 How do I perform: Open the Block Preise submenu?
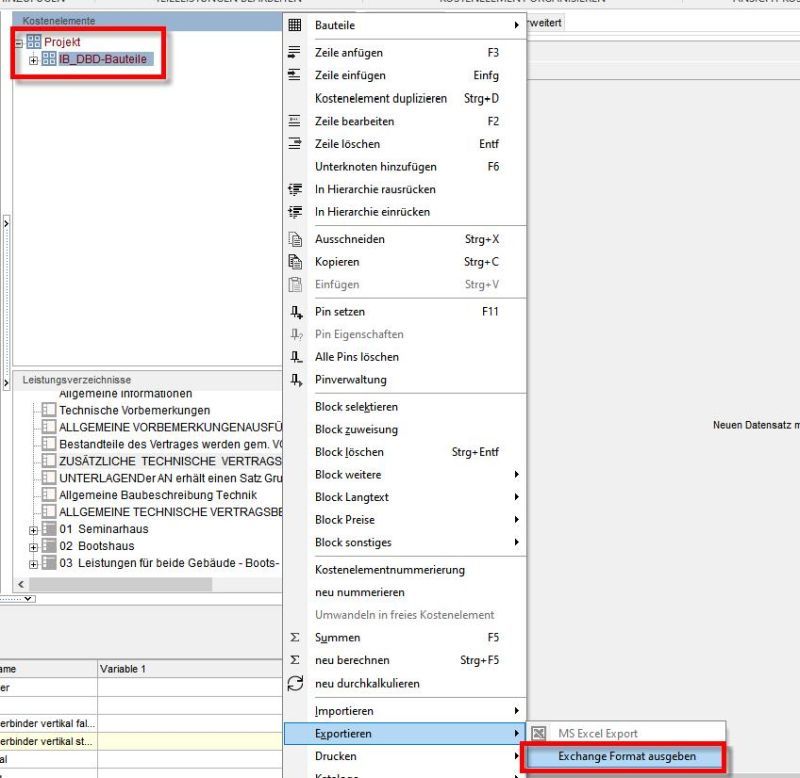(345, 520)
